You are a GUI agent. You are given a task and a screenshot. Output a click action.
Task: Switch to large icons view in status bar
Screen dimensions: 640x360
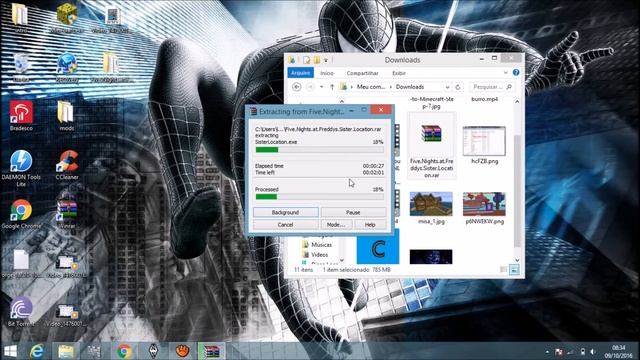tap(514, 269)
